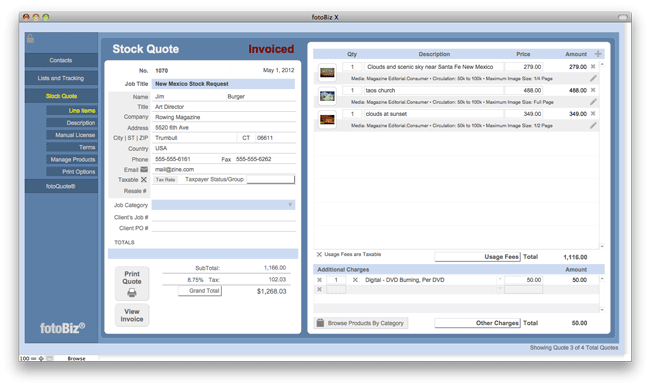Click the Fax field 555-555-6262

[264, 159]
